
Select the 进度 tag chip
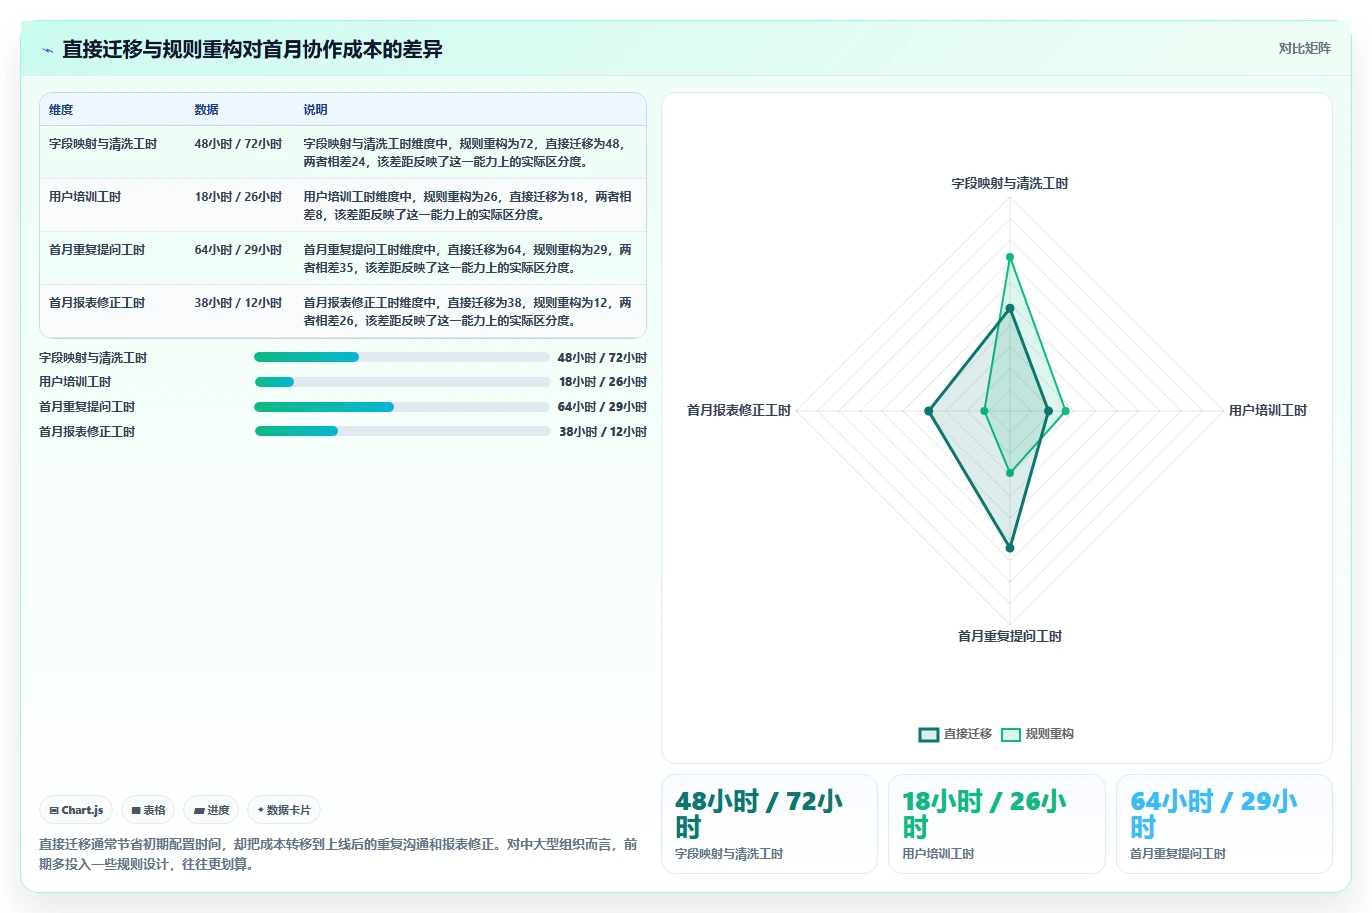211,810
